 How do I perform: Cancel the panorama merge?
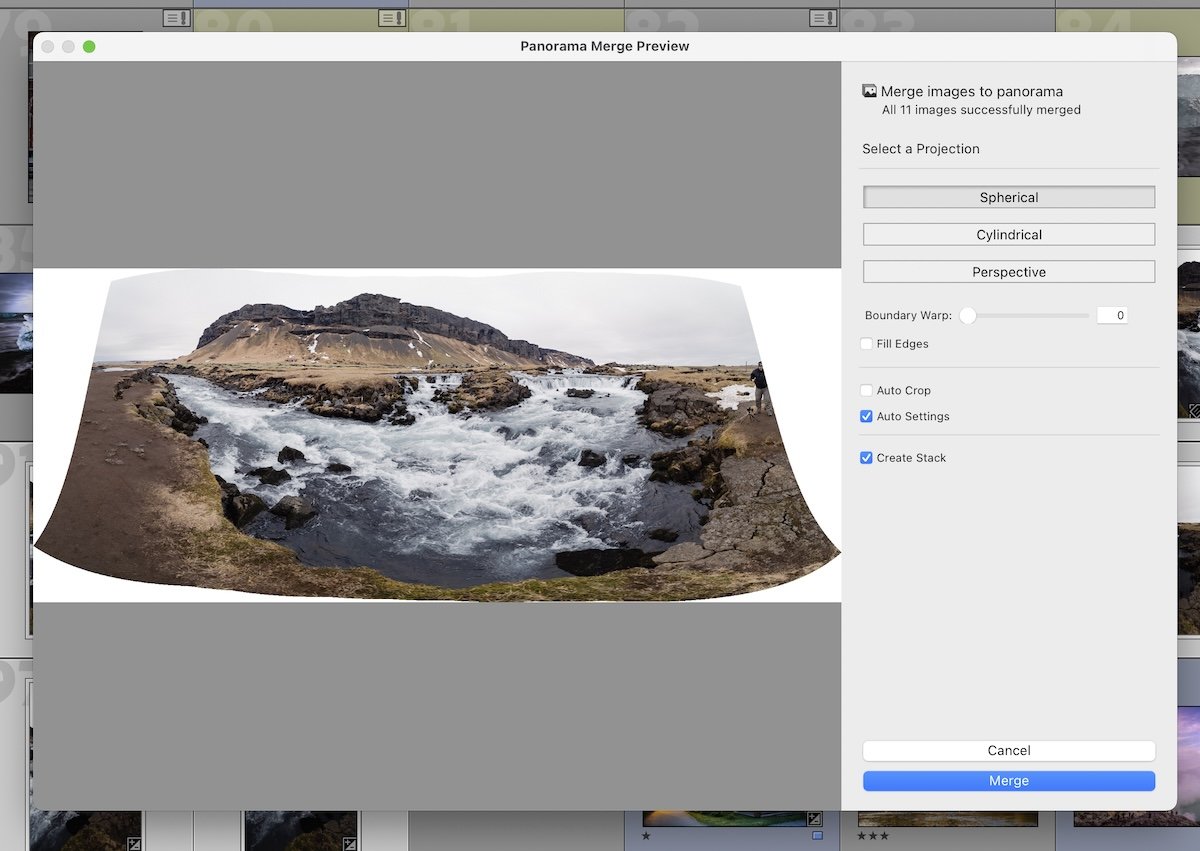point(1008,750)
